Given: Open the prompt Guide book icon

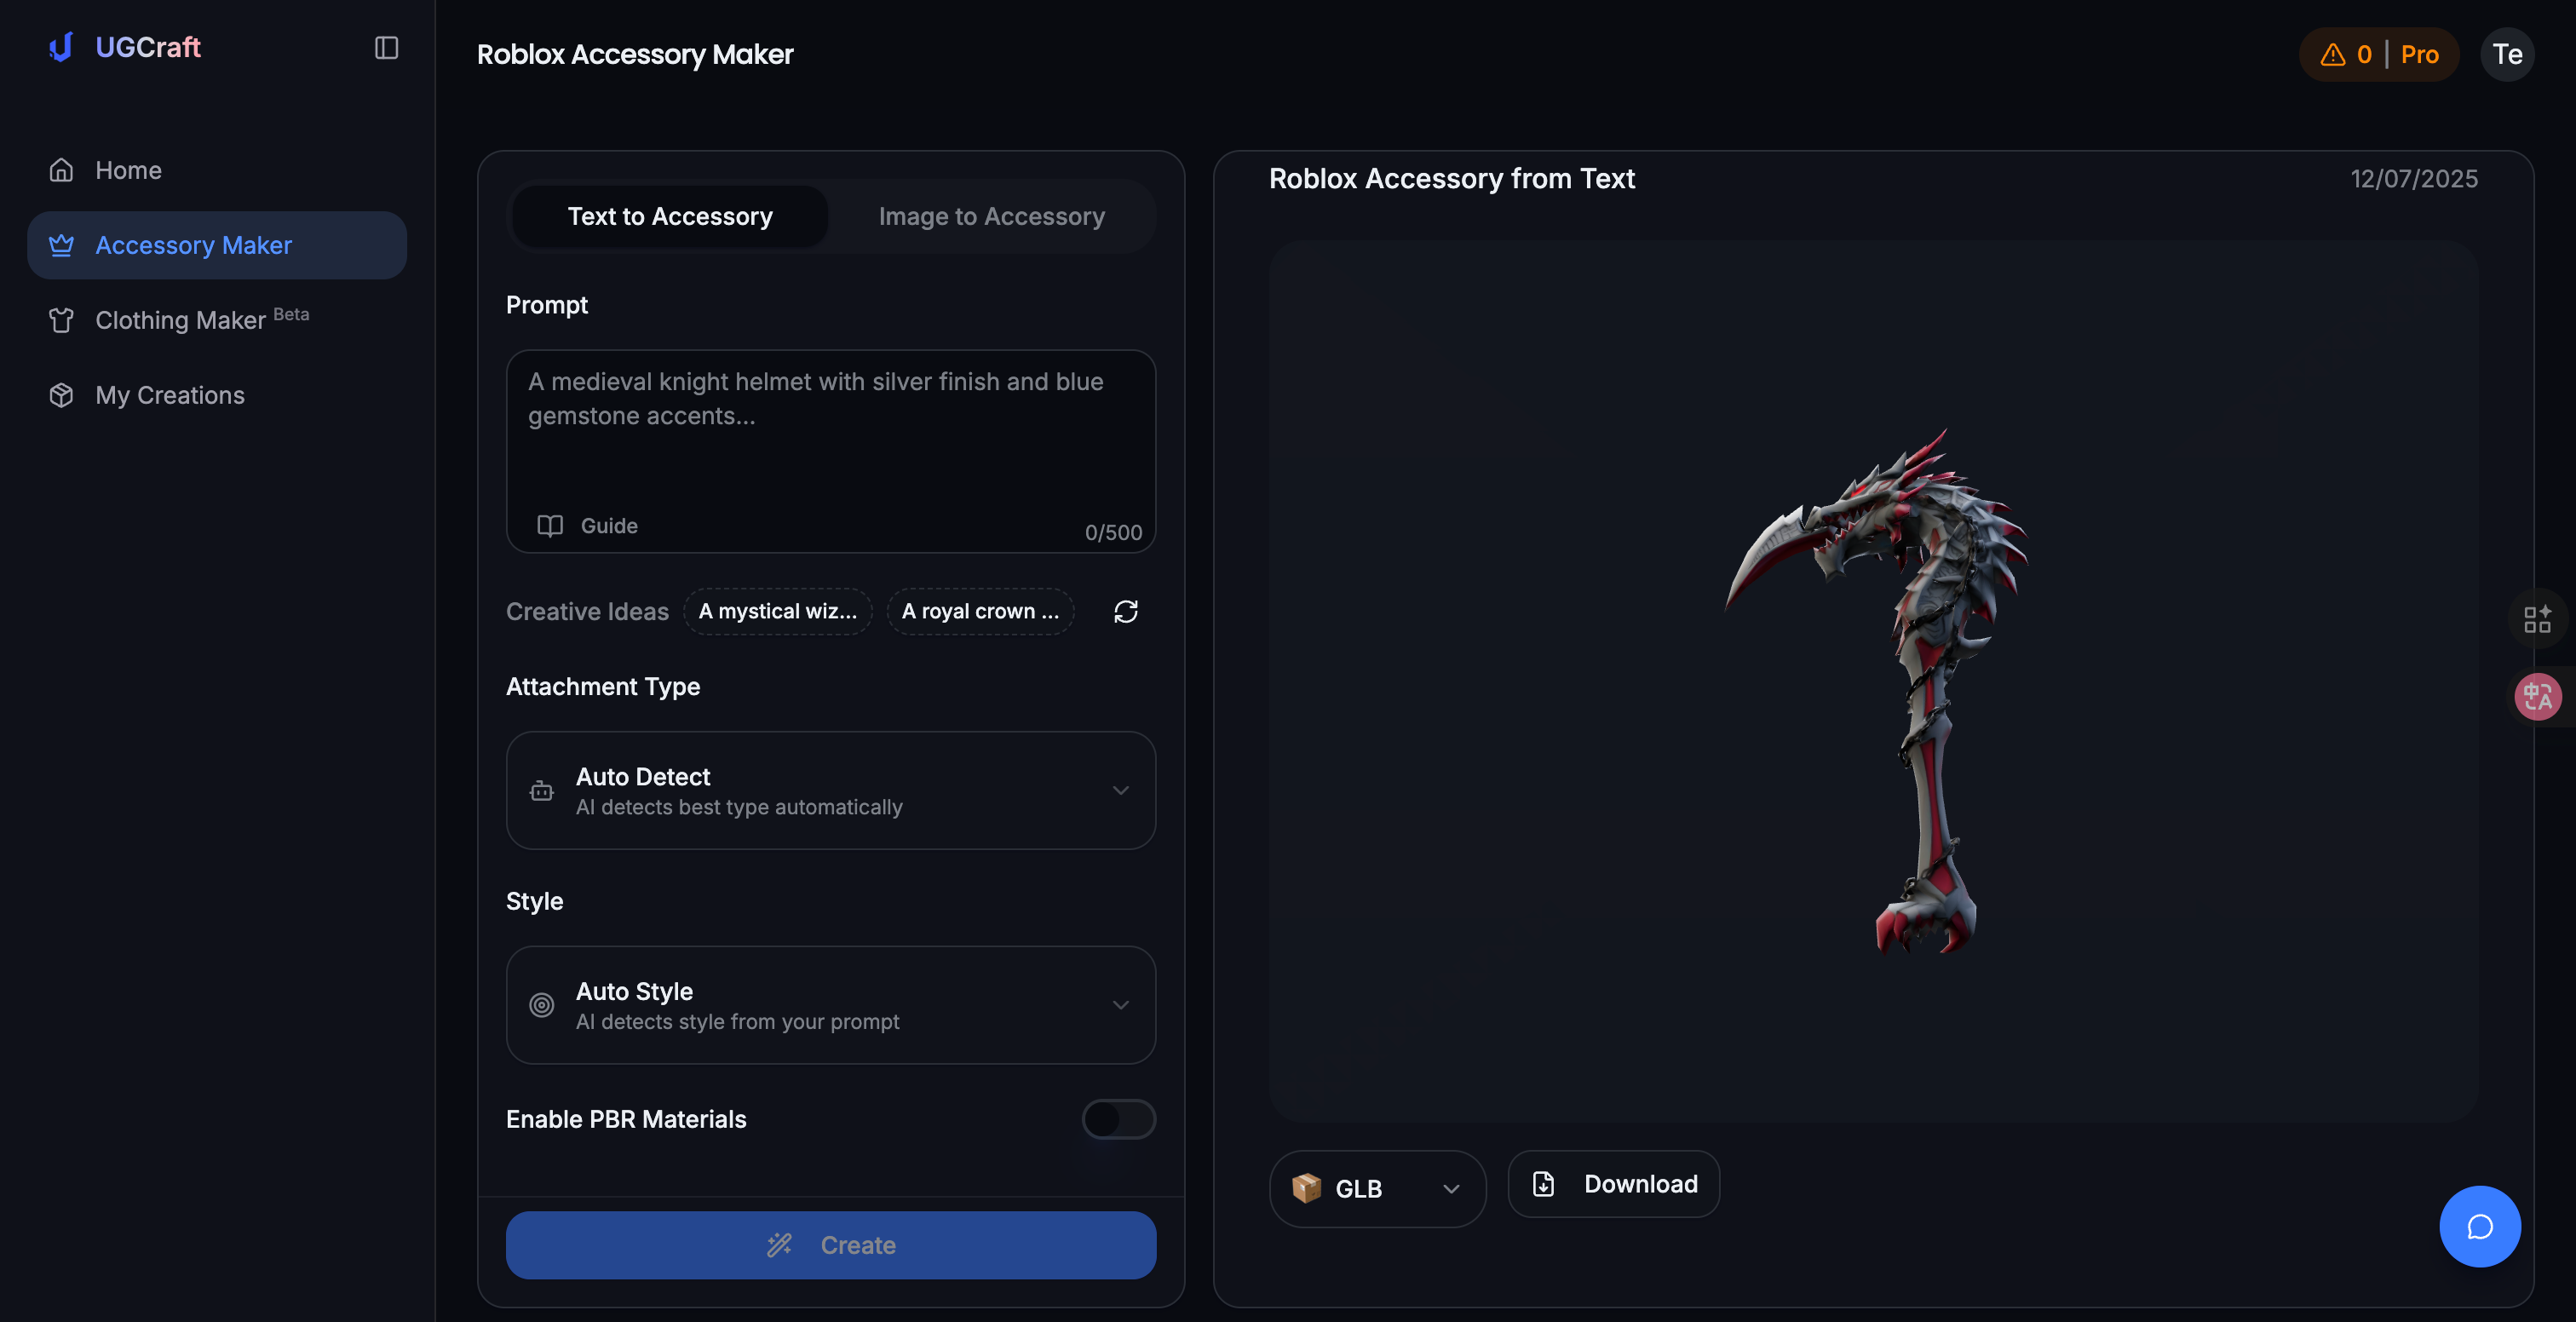Looking at the screenshot, I should point(550,525).
